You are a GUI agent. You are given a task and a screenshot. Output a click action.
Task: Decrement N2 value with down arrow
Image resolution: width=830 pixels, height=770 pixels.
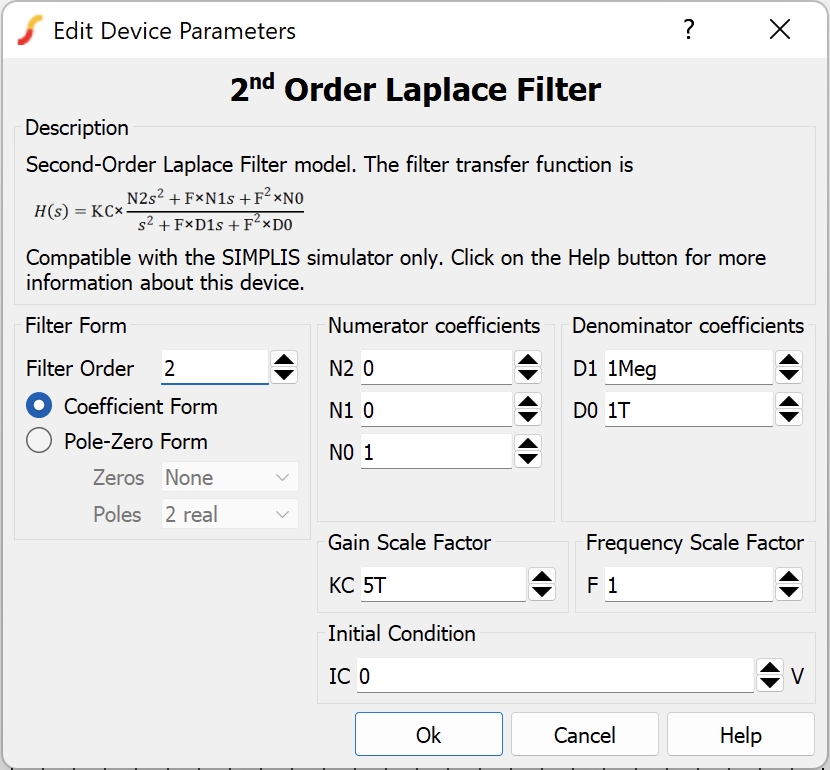[528, 375]
